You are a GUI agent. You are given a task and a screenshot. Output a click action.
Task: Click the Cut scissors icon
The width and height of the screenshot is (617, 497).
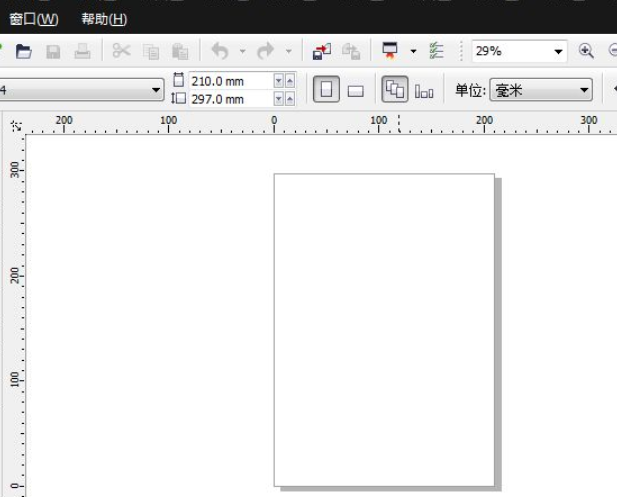click(121, 51)
